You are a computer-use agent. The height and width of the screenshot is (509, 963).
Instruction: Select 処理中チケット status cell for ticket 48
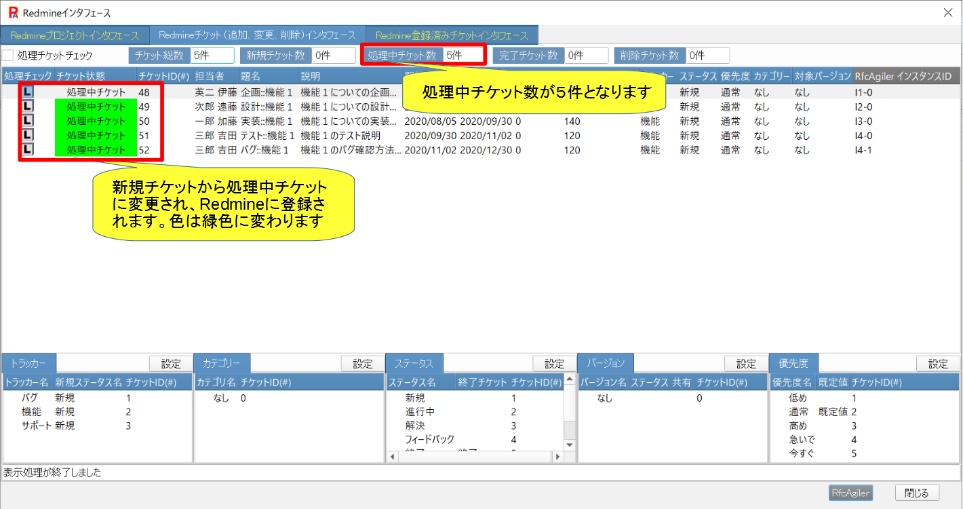(96, 92)
